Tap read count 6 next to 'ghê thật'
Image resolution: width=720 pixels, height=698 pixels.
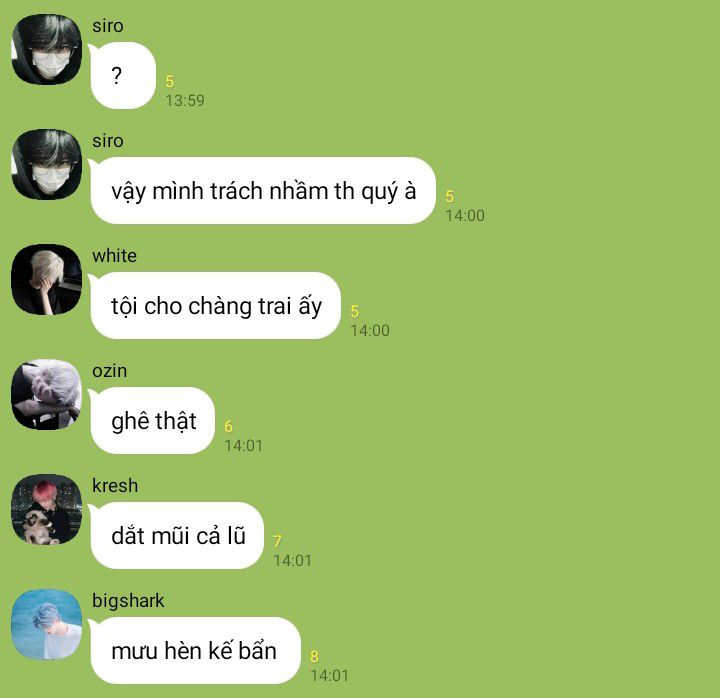(228, 427)
